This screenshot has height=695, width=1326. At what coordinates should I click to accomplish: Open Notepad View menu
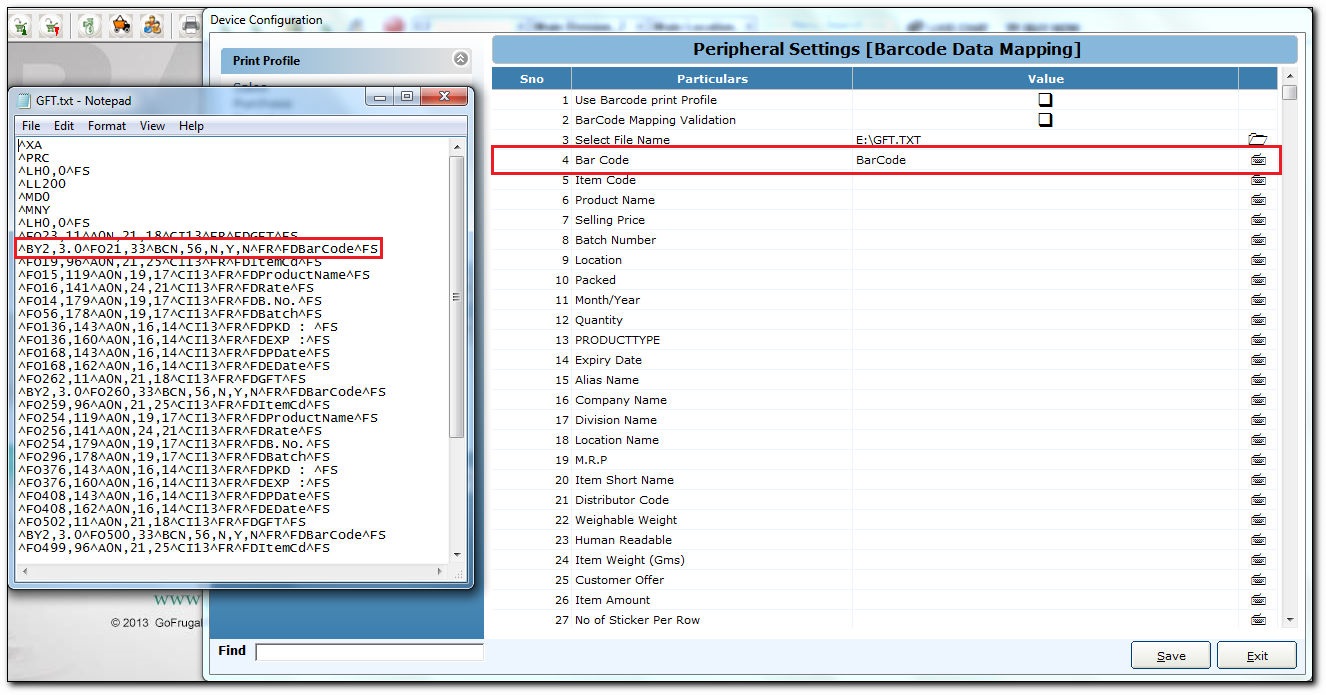[152, 126]
